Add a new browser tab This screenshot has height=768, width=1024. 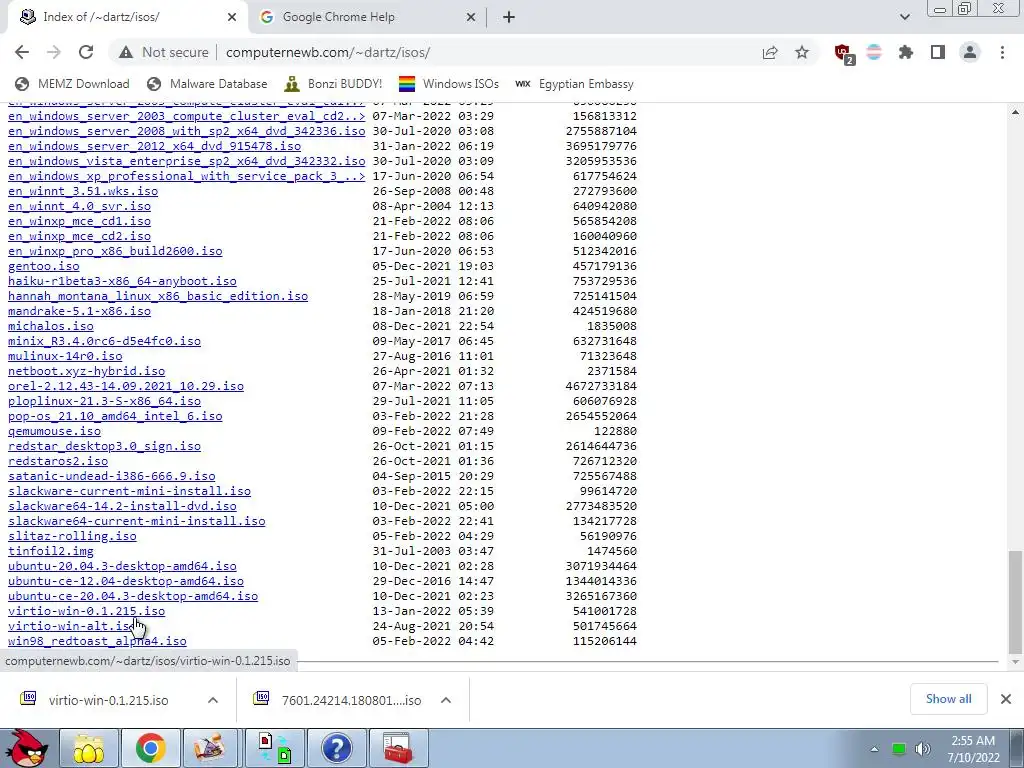click(509, 17)
